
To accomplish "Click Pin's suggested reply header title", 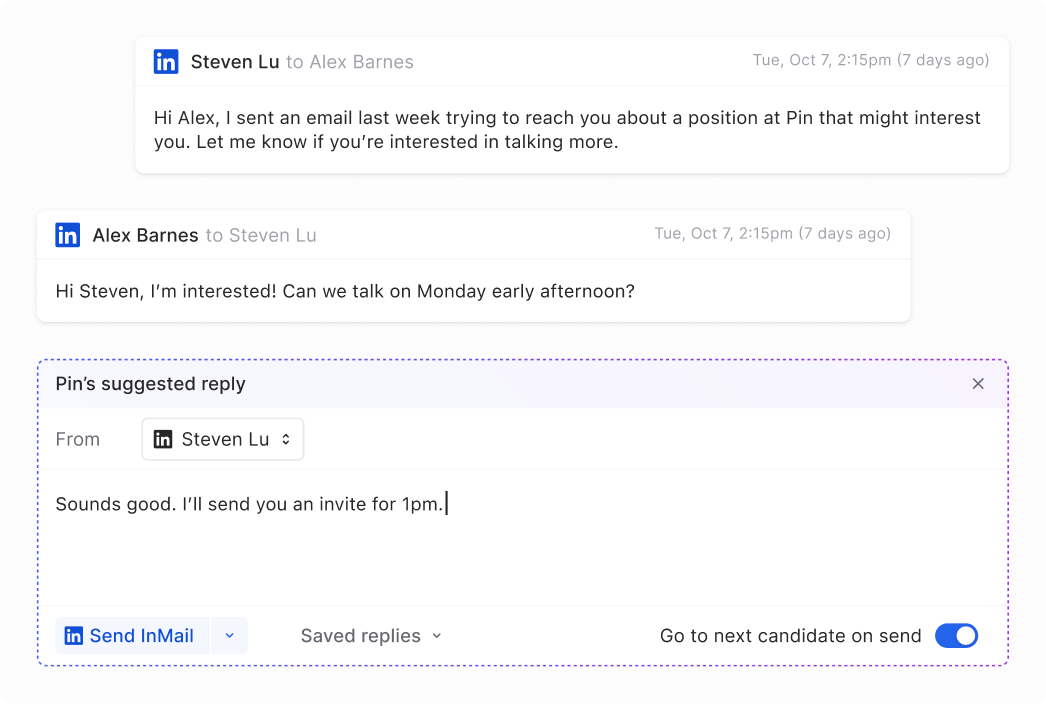I will click(150, 384).
